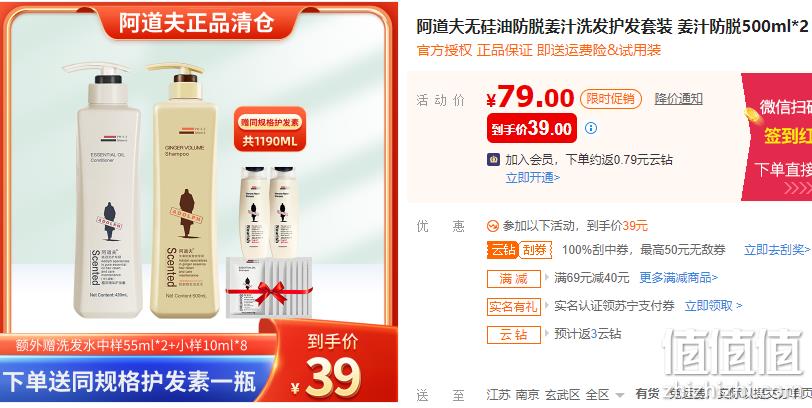Viewport: 812px width, 408px height.
Task: Select the 满减 promotion tag
Action: coord(514,279)
